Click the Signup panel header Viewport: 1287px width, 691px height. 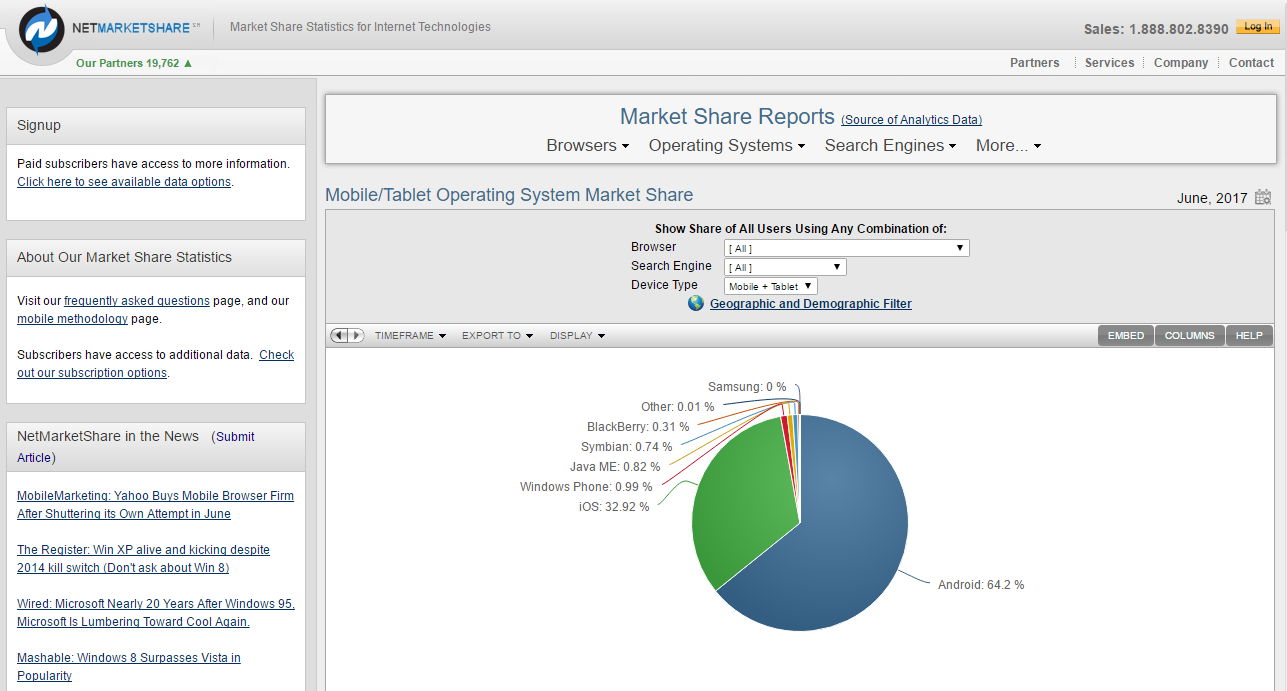pyautogui.click(x=156, y=126)
